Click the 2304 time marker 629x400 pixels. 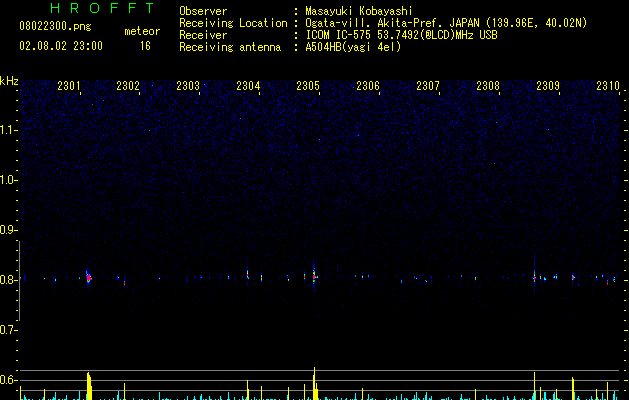click(248, 86)
